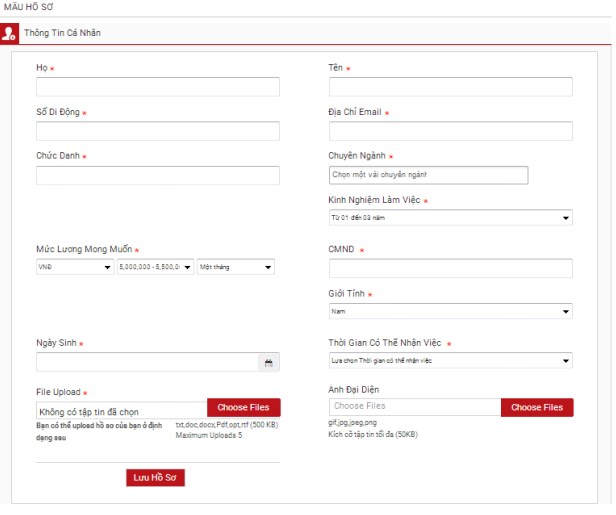Click the Thông Tin Cá Nhân header
Screen dimensions: 616x515
[x=62, y=33]
